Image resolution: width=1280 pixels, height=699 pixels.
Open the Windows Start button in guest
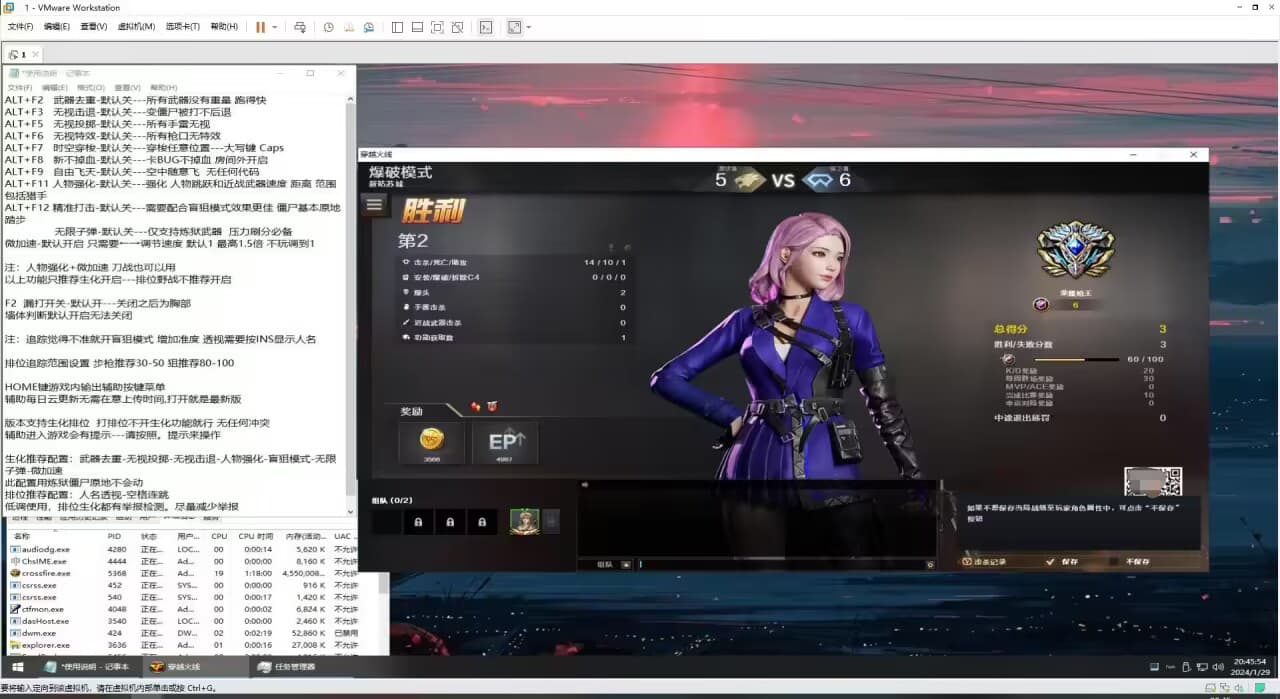18,667
